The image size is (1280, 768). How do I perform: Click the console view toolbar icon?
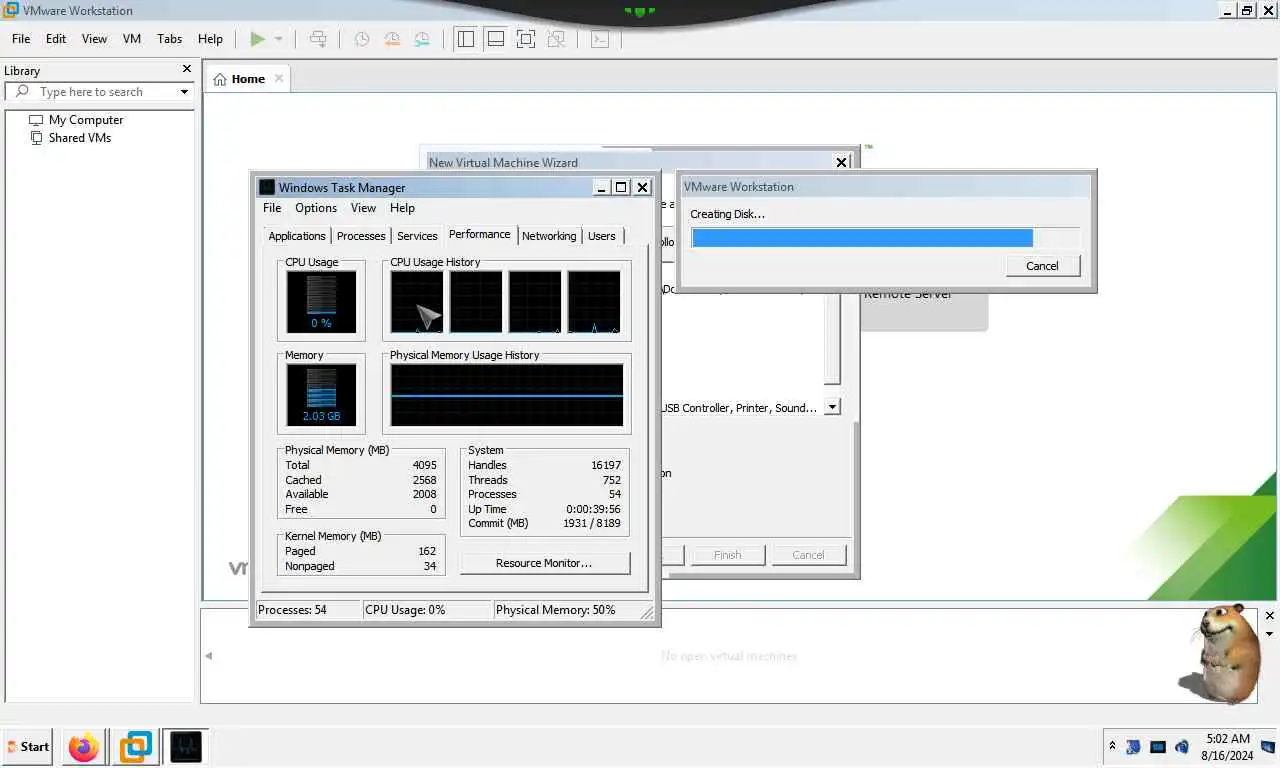pyautogui.click(x=599, y=39)
